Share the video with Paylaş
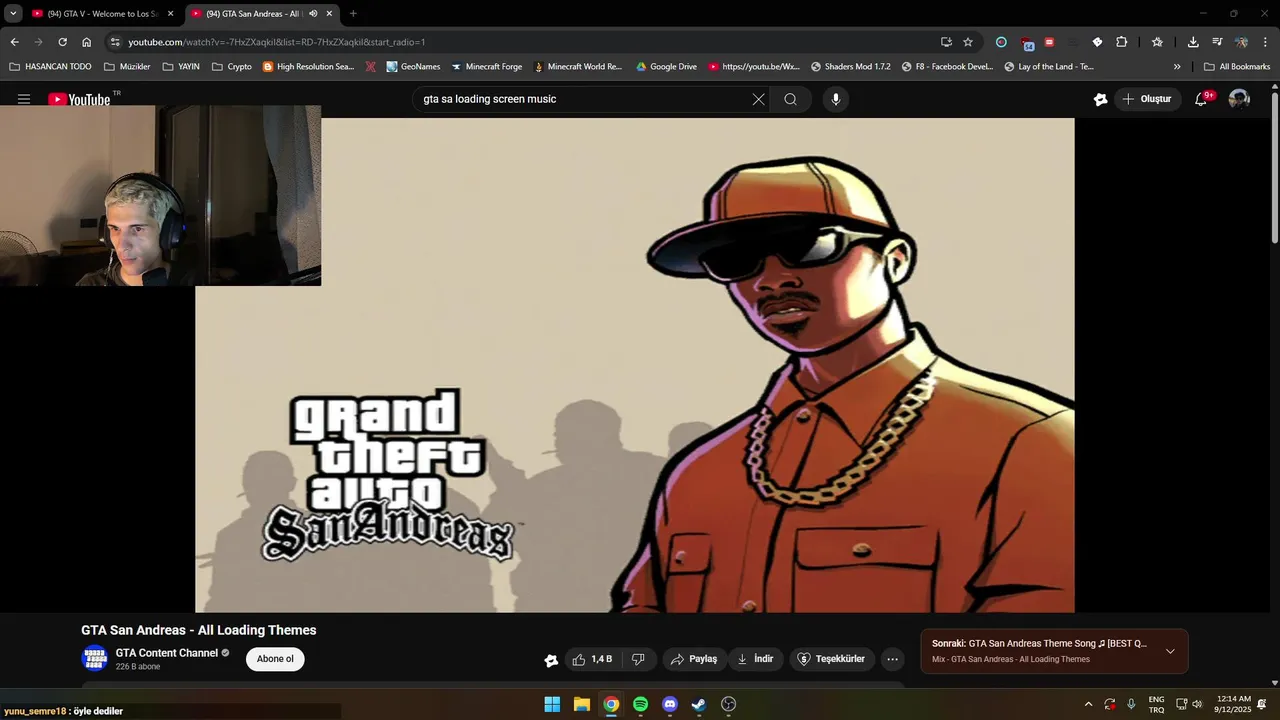This screenshot has width=1280, height=720. pos(693,659)
